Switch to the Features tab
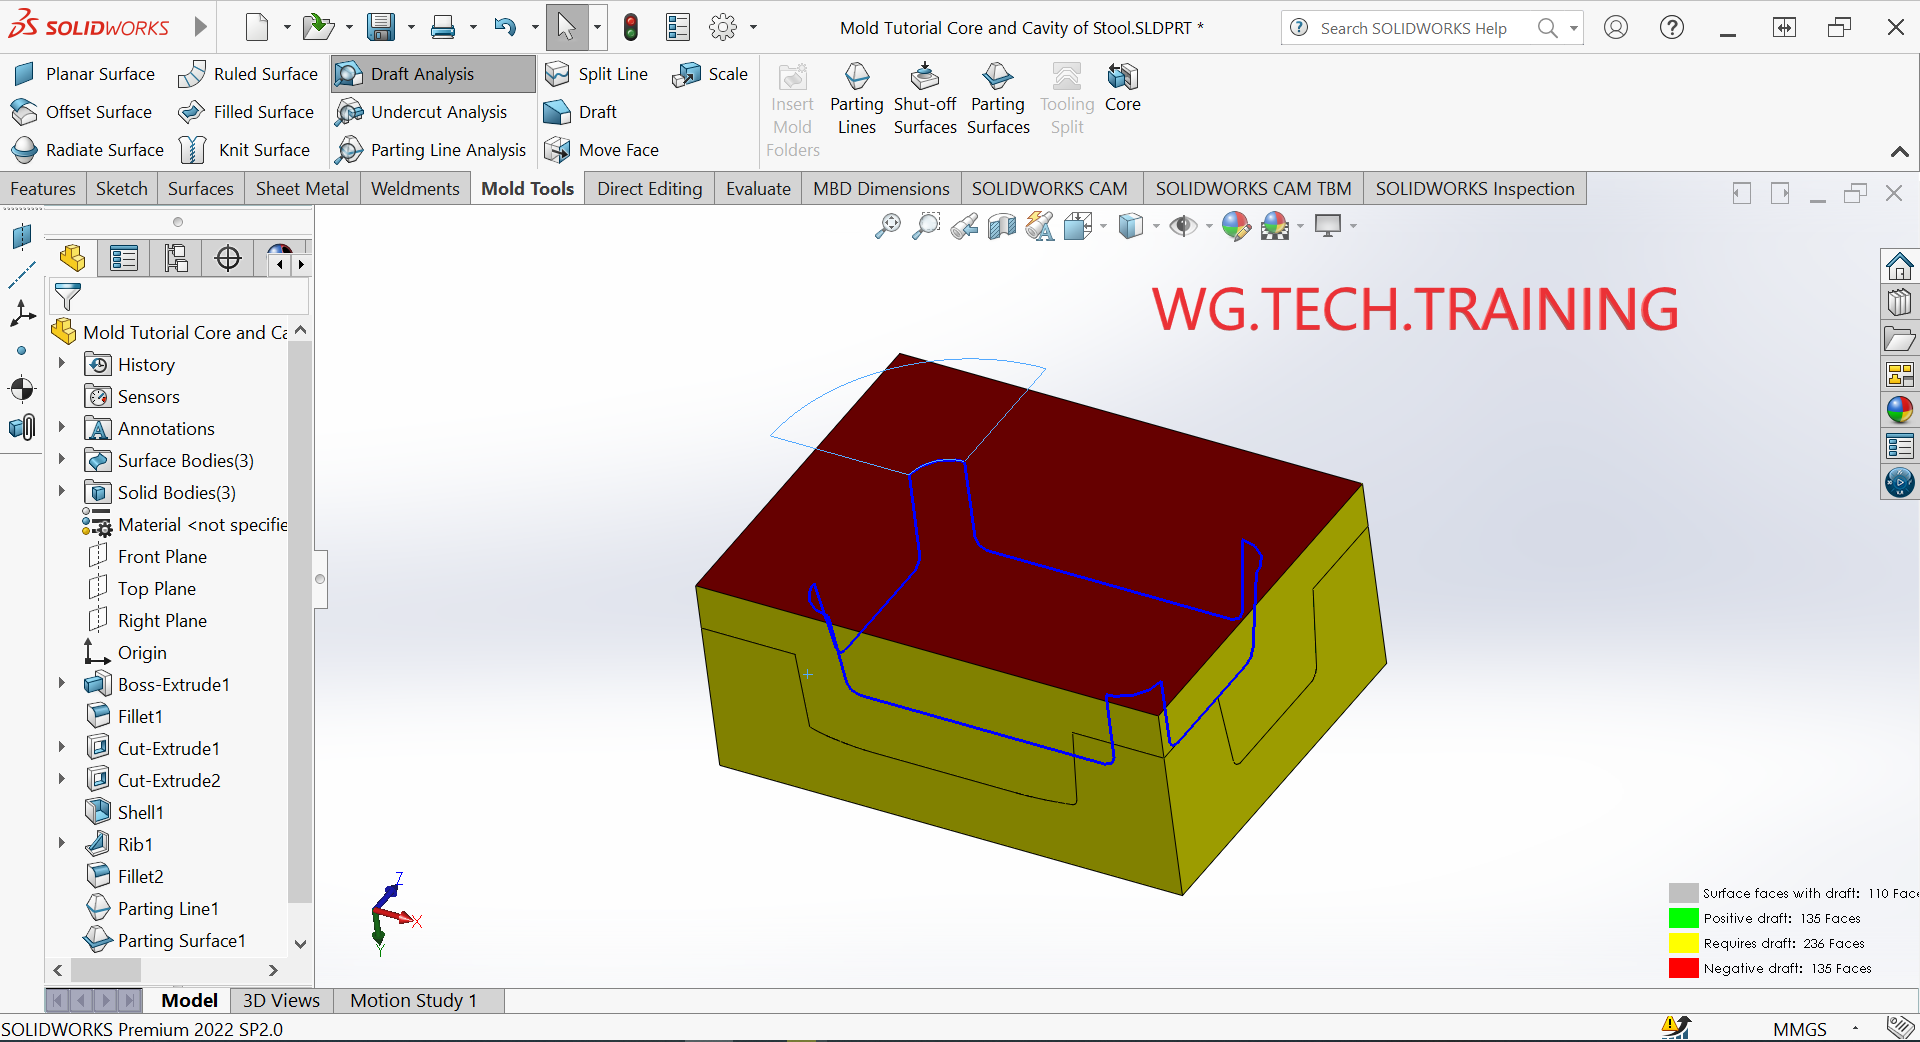The width and height of the screenshot is (1920, 1042). [43, 189]
